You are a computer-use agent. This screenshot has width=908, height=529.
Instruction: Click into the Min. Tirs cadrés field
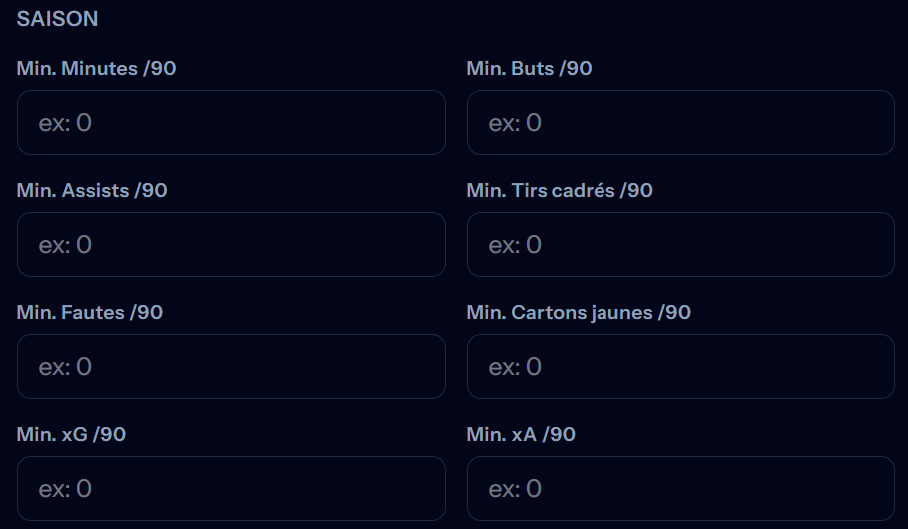tap(680, 245)
